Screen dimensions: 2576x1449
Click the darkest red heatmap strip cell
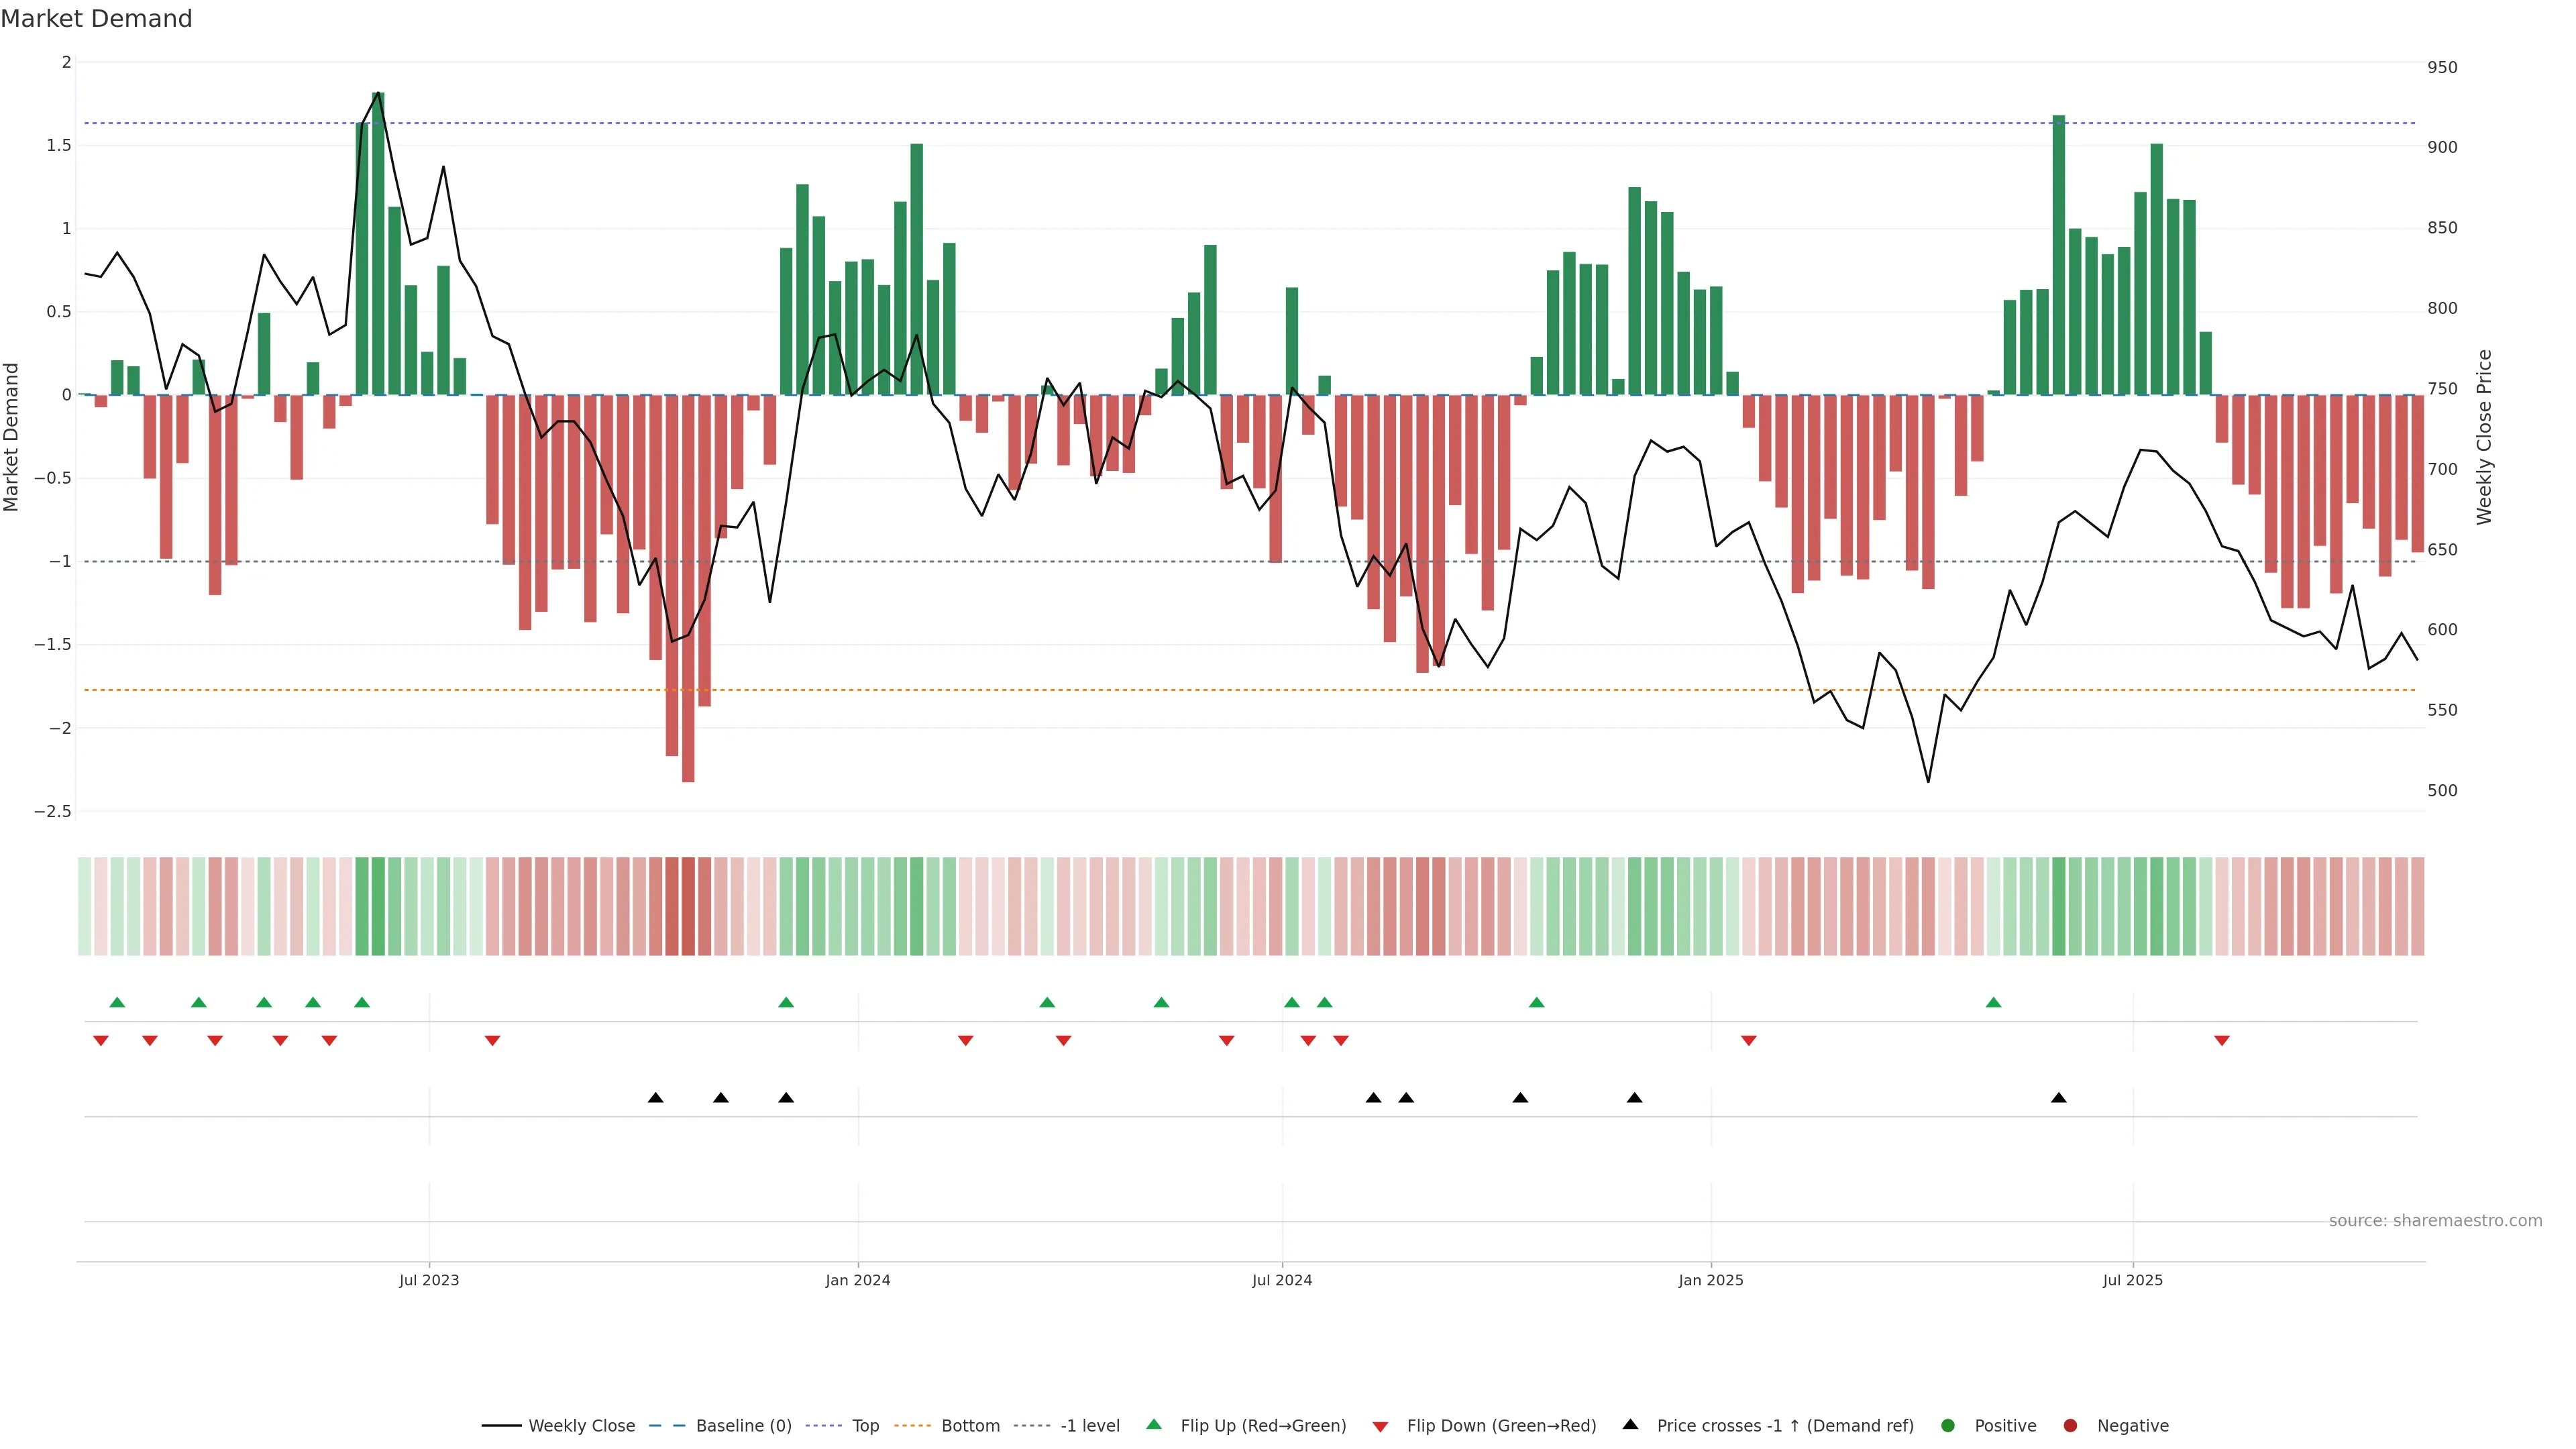[688, 906]
